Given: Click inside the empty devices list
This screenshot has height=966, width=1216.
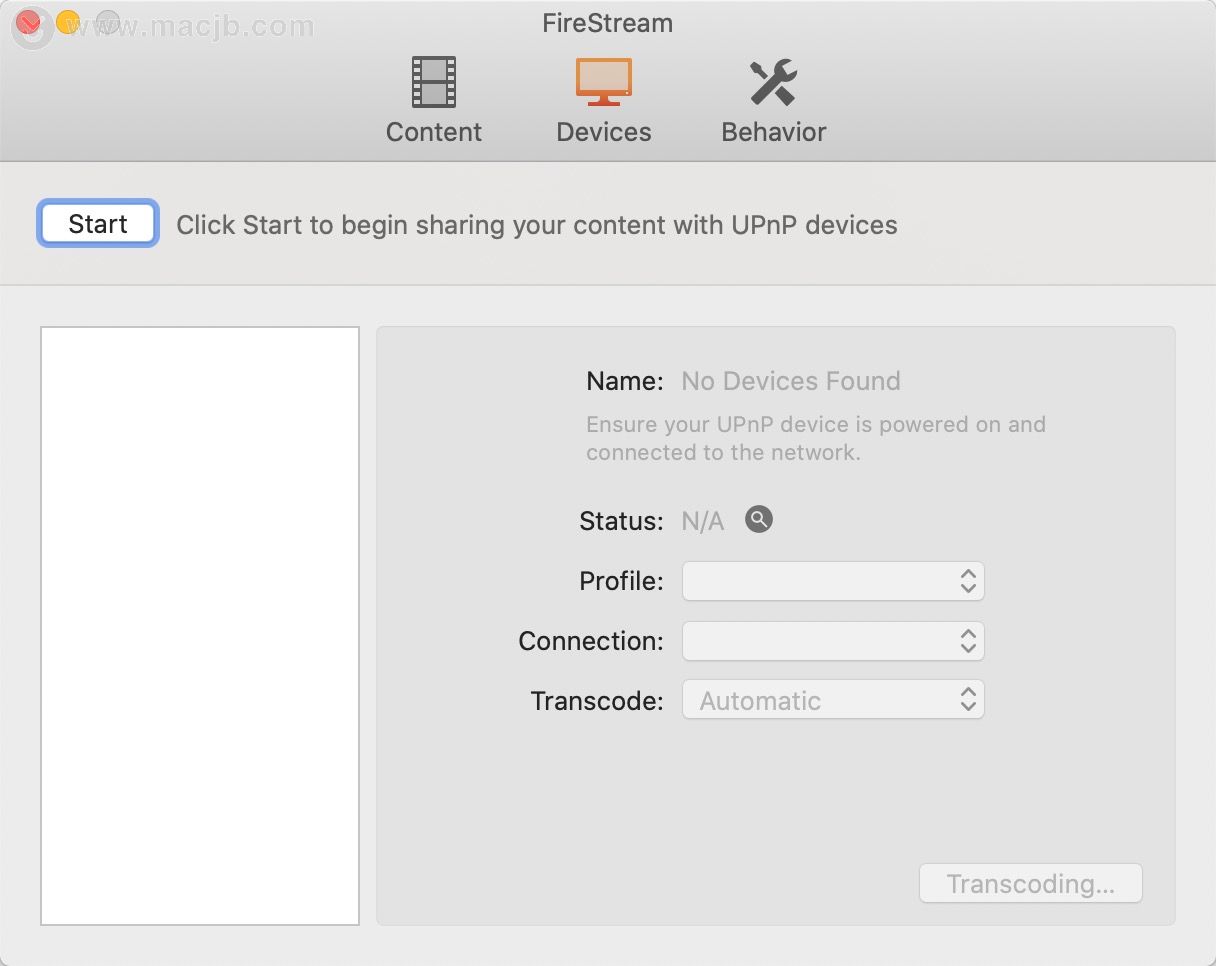Looking at the screenshot, I should pos(200,626).
